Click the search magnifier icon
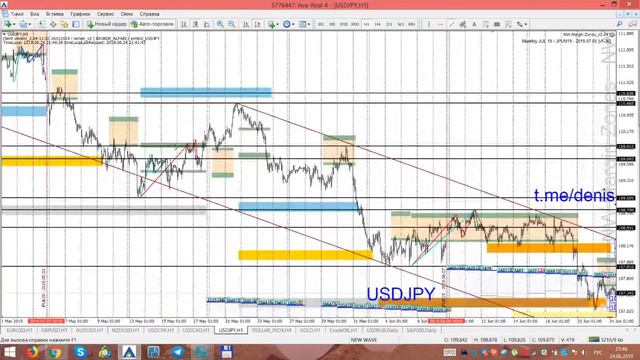Image resolution: width=640 pixels, height=360 pixels. coord(620,24)
